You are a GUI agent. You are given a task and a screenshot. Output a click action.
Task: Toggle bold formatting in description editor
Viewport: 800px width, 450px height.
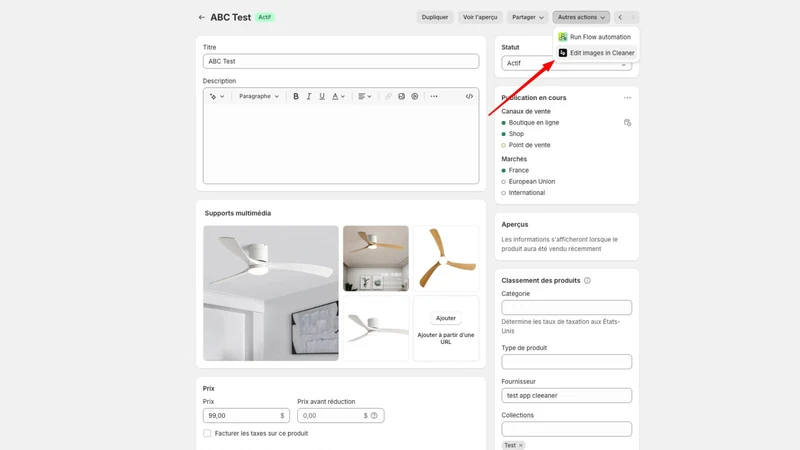click(295, 96)
